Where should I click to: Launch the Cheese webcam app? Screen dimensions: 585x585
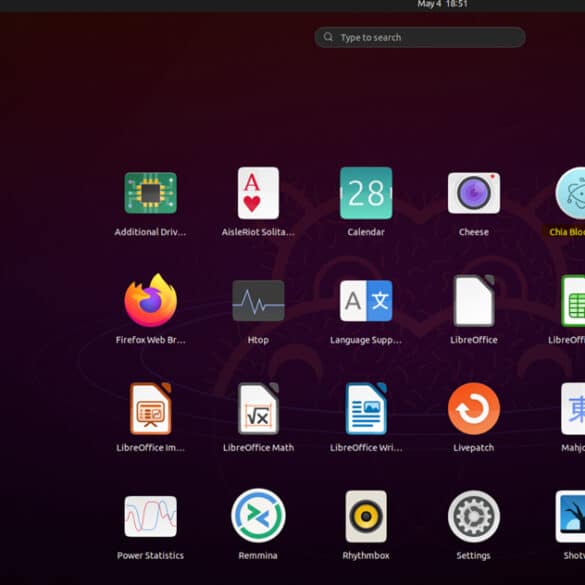[474, 193]
